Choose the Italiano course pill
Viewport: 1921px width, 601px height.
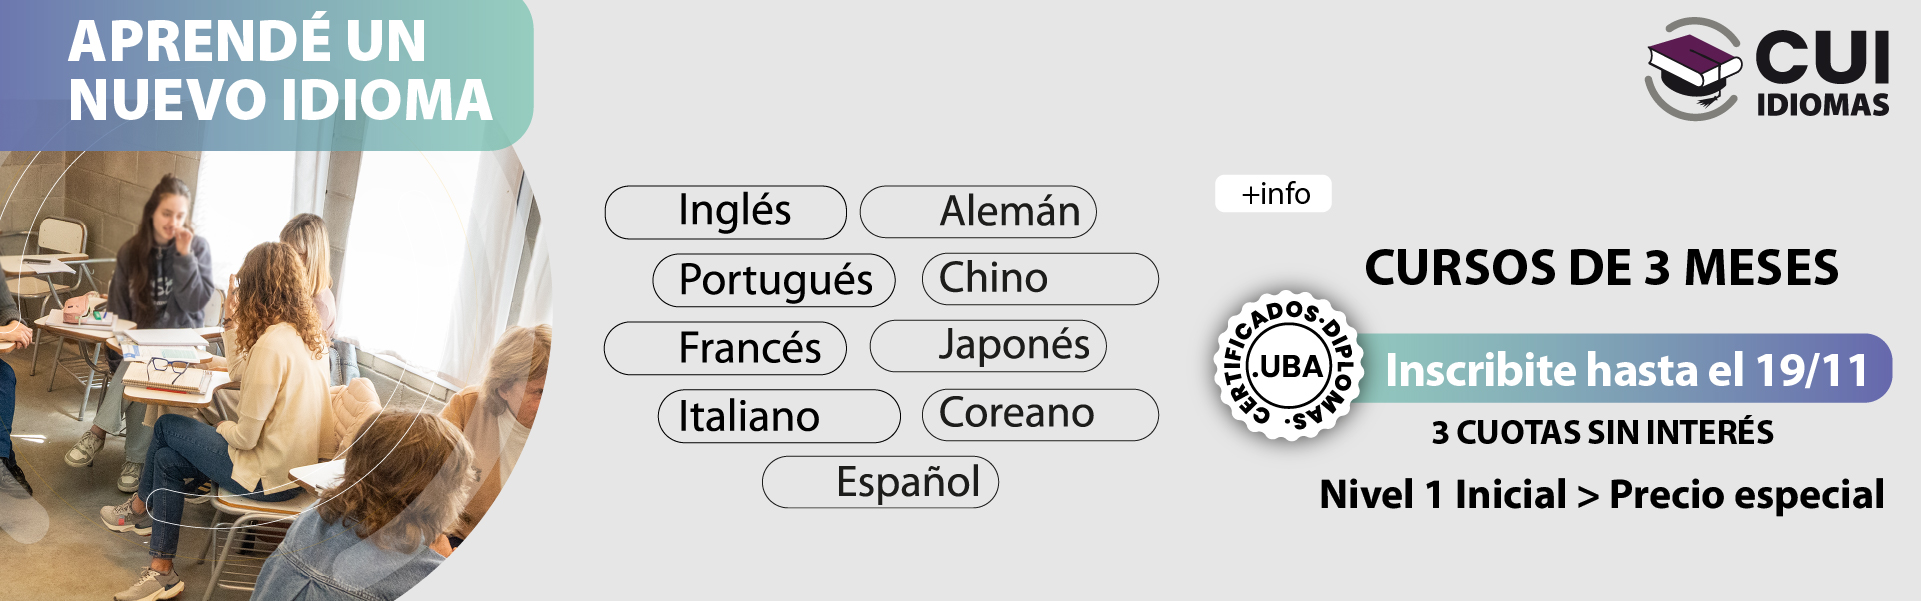point(779,416)
